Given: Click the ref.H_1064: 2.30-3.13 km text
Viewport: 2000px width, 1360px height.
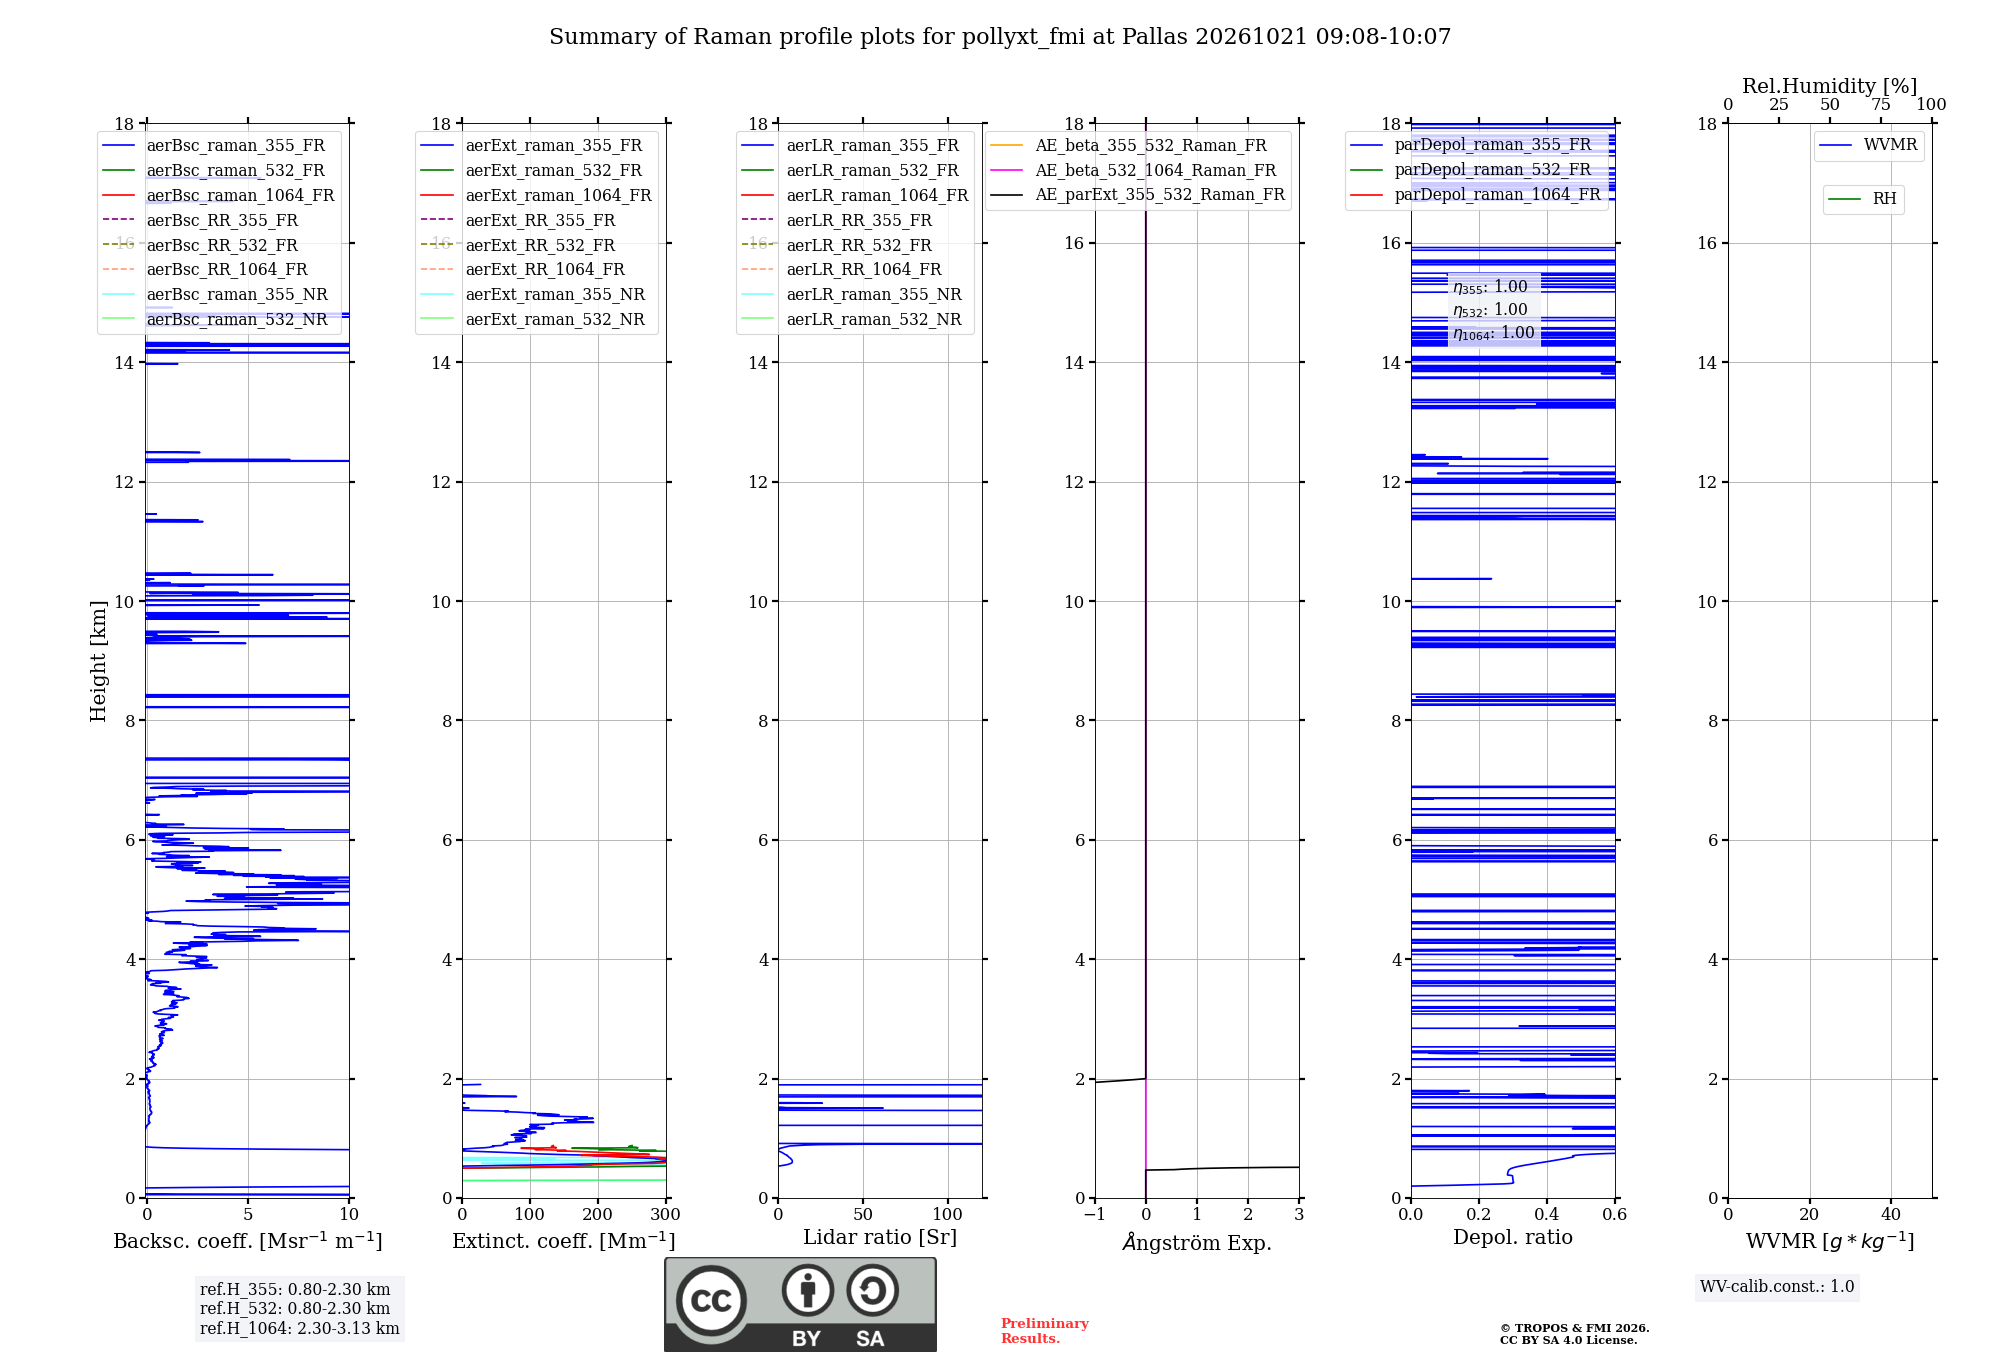Looking at the screenshot, I should (x=300, y=1329).
